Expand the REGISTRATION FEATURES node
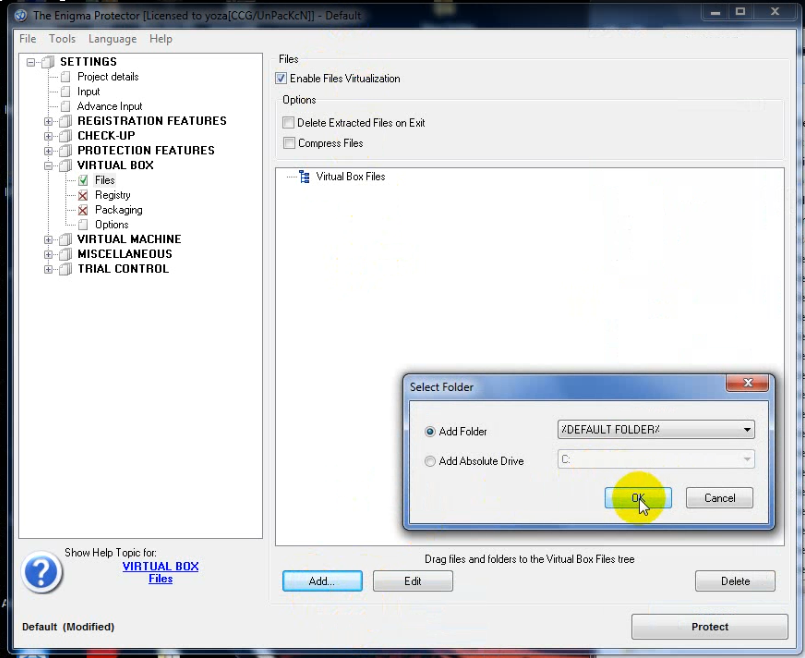The height and width of the screenshot is (658, 805). tap(48, 122)
